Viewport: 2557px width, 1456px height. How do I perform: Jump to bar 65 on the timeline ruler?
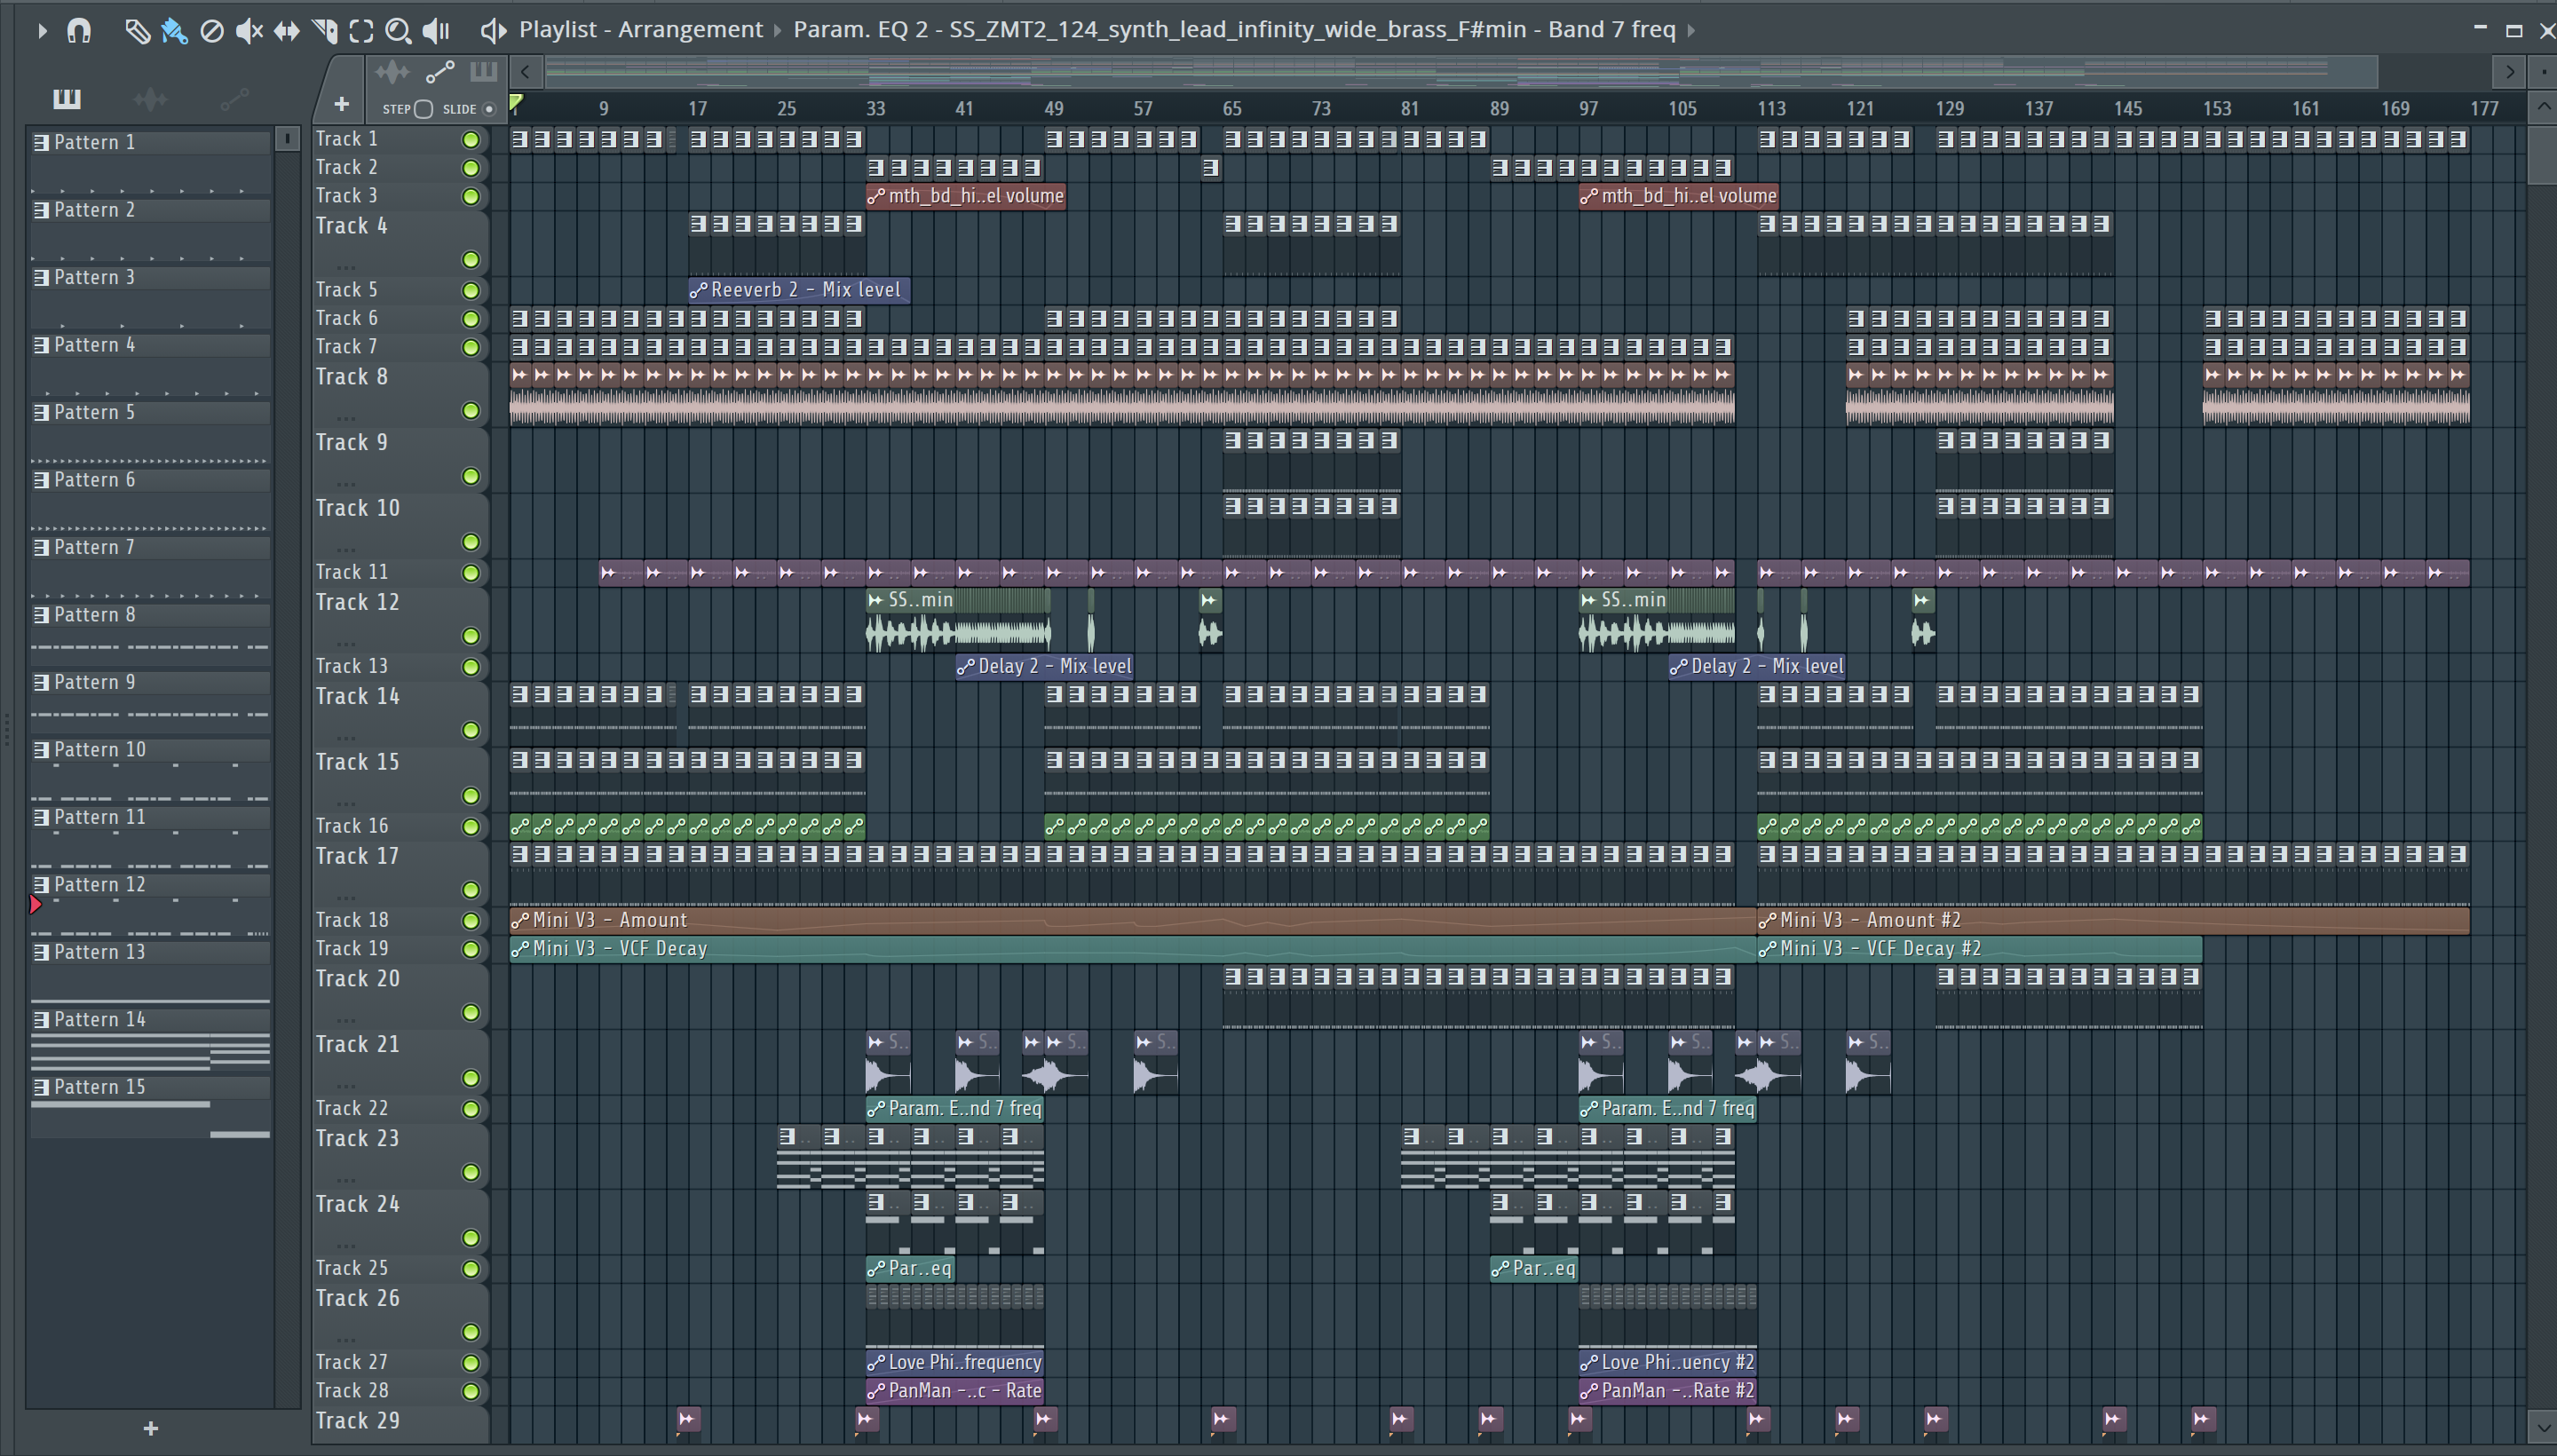pos(1231,108)
